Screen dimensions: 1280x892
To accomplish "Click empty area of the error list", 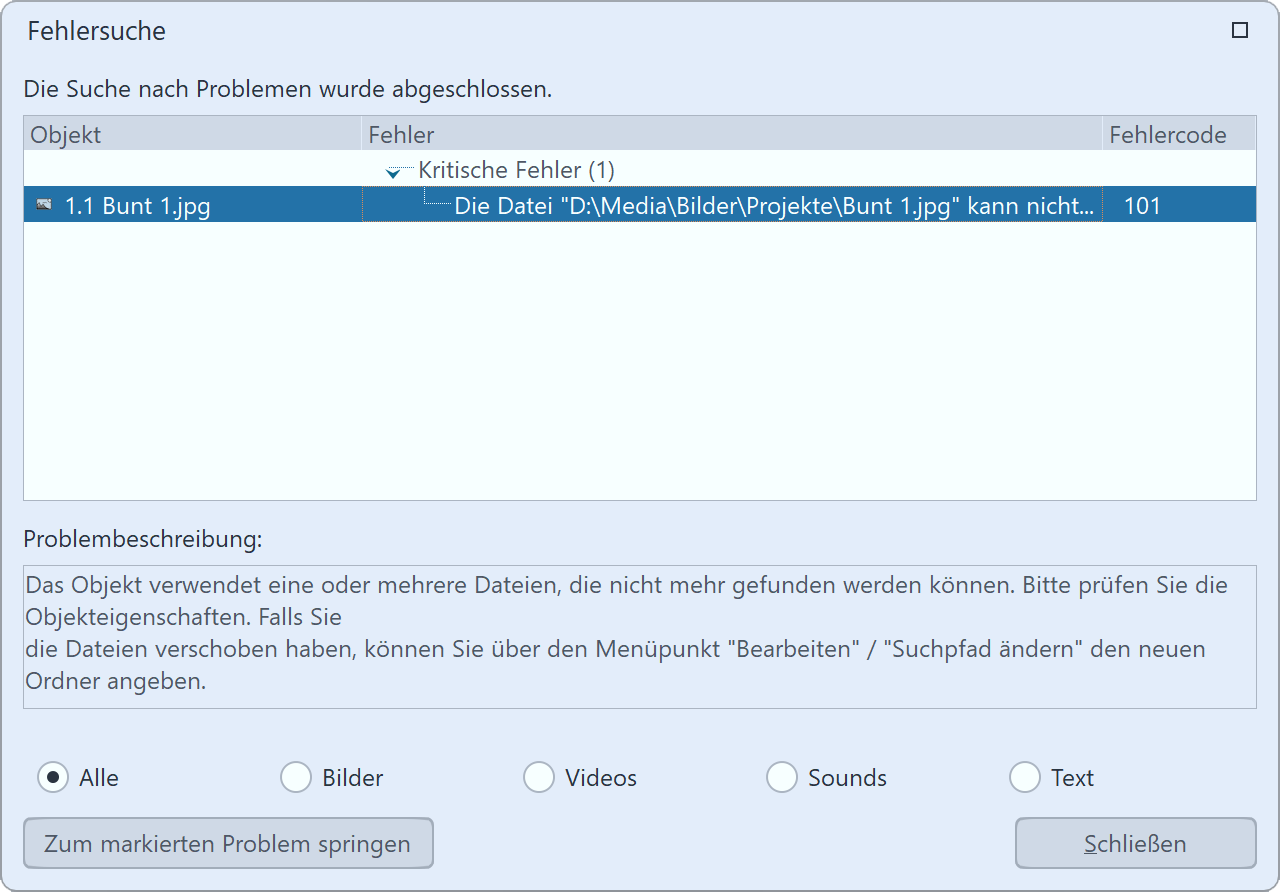I will [640, 380].
